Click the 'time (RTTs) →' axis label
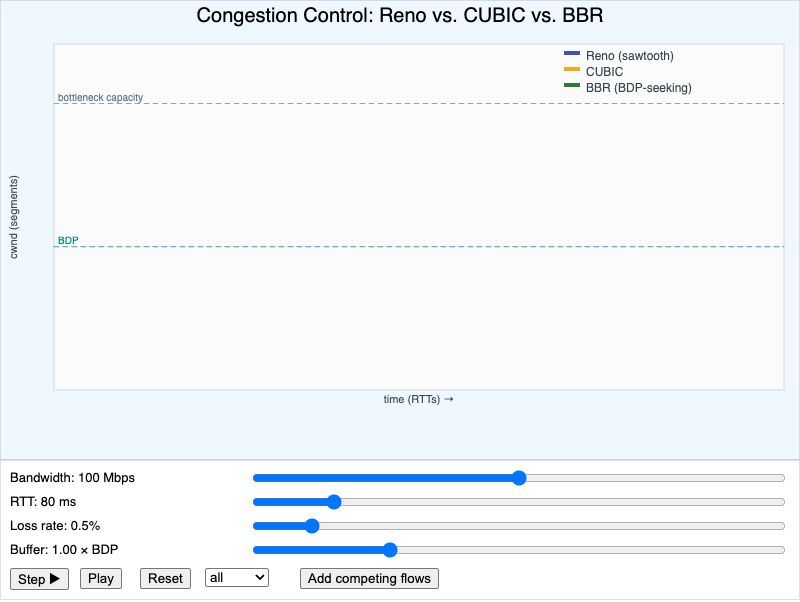Image resolution: width=800 pixels, height=602 pixels. click(418, 399)
